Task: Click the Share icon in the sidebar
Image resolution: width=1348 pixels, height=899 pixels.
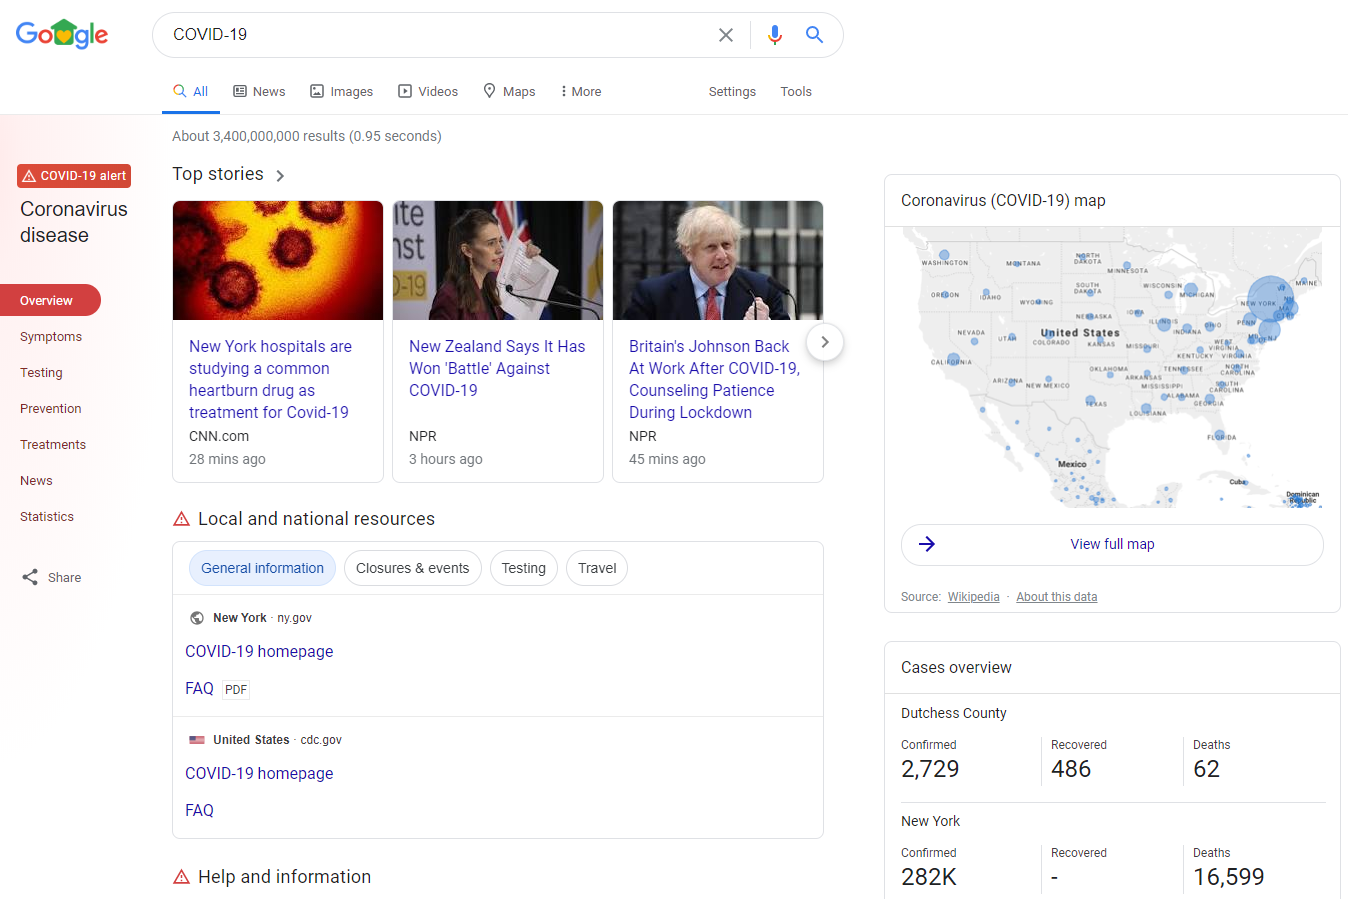Action: tap(30, 577)
